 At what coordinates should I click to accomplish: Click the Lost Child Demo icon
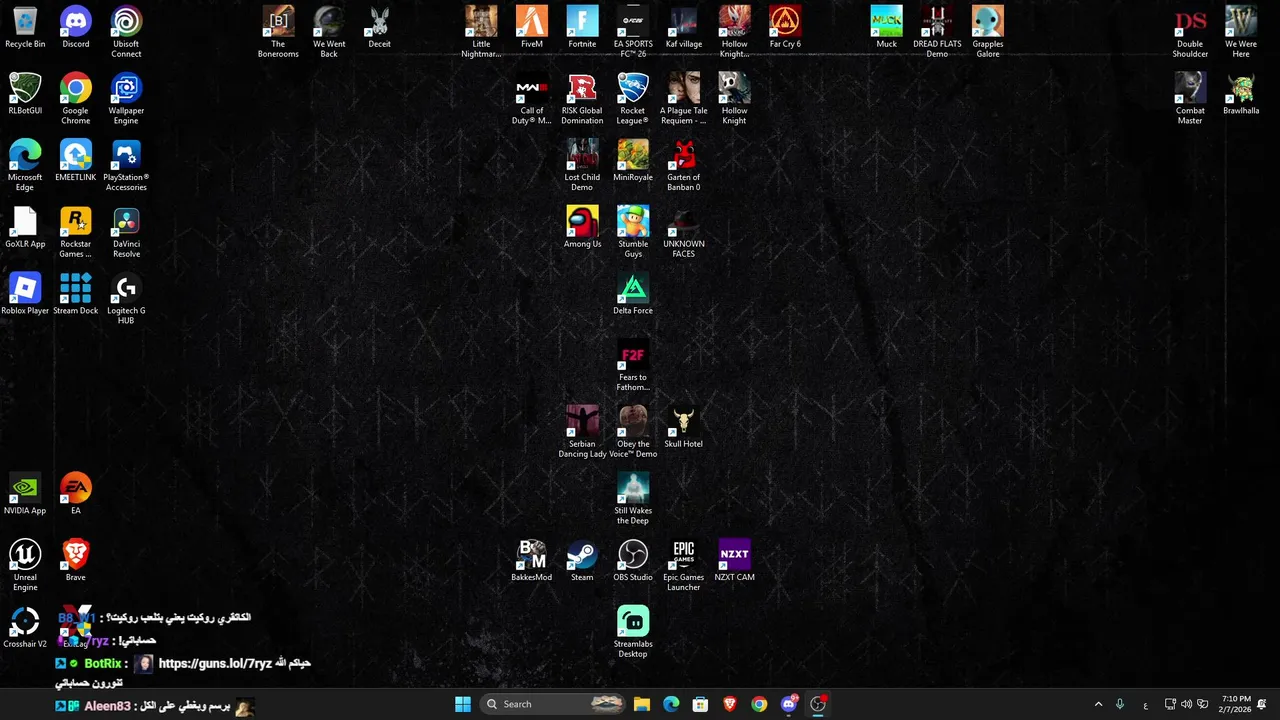point(582,165)
